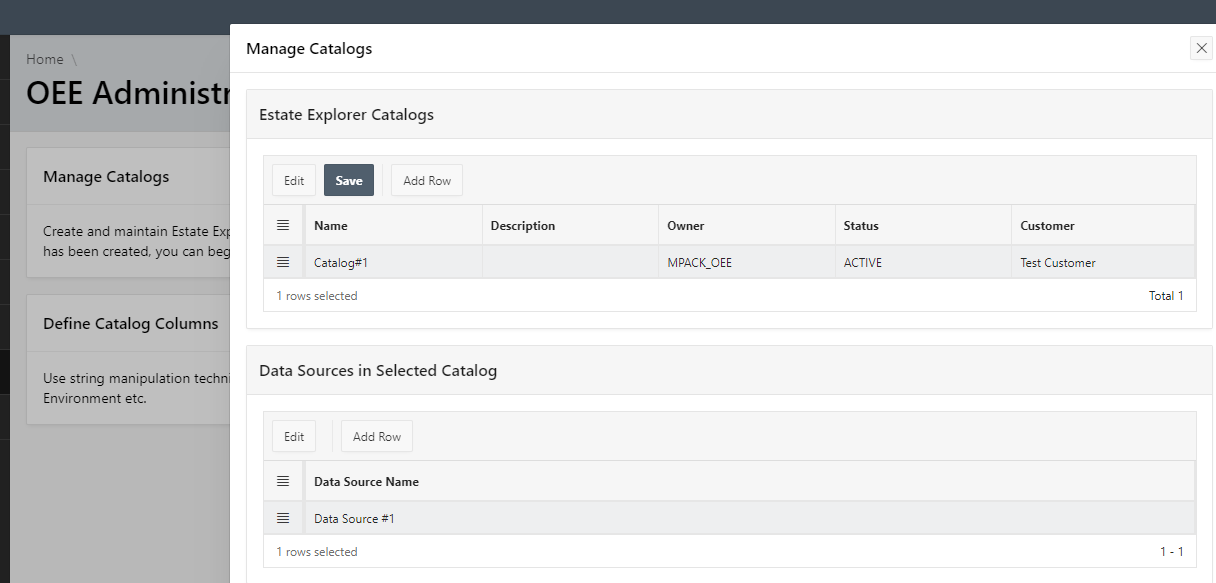Select the Catalog#1 name cell
1216x583 pixels.
pos(341,263)
